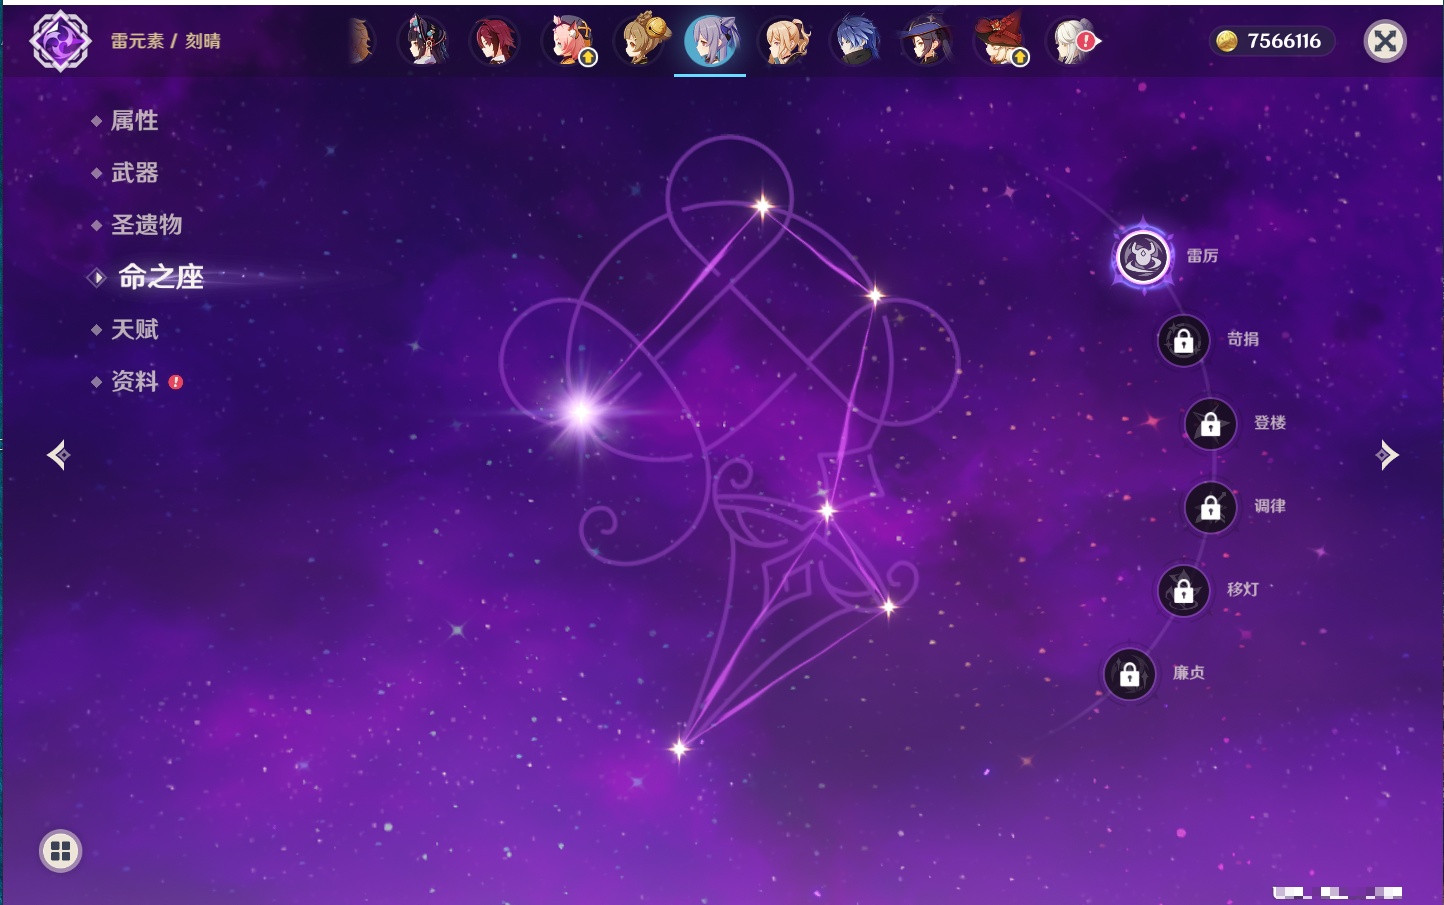Click the locked 苛捐 constellation node

[x=1183, y=341]
